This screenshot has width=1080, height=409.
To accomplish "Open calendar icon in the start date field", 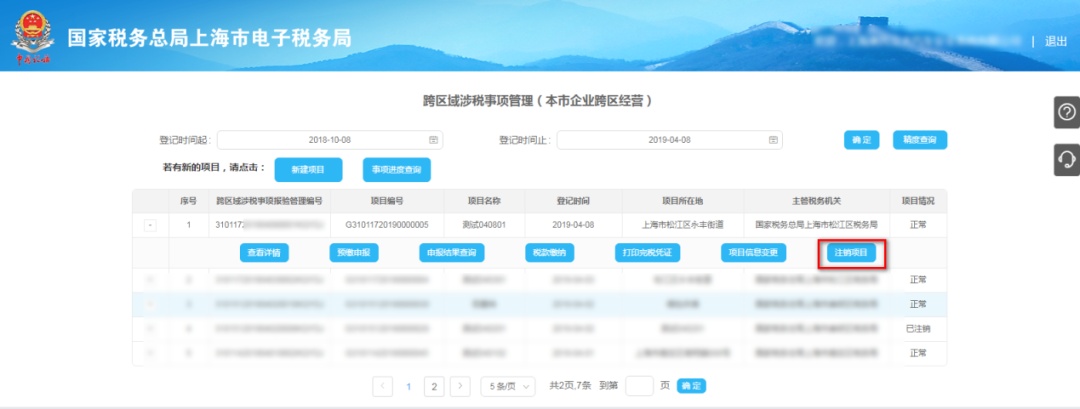I will coord(434,140).
